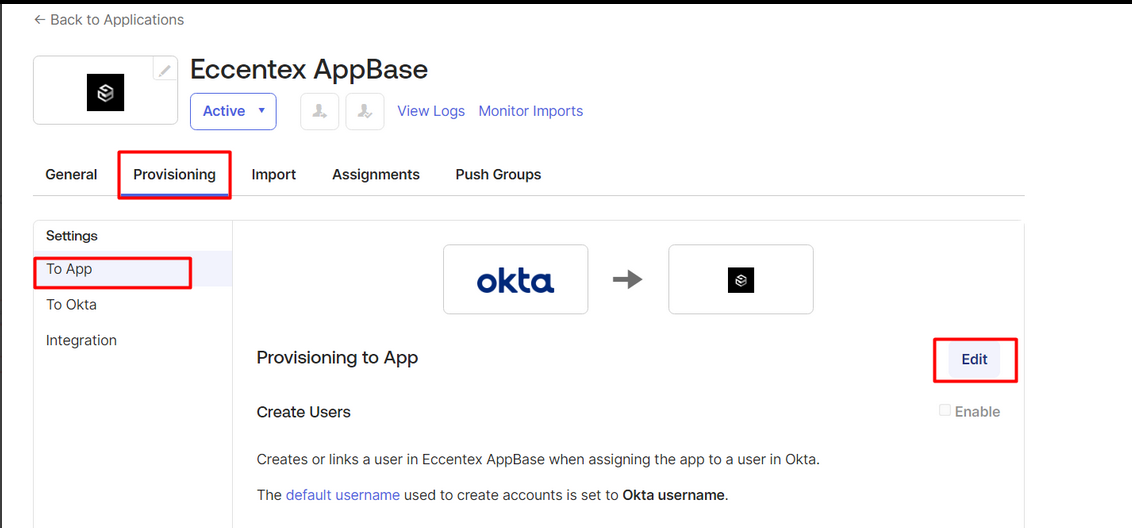This screenshot has height=528, width=1132.
Task: Edit the app logo pencil icon
Action: (x=165, y=70)
